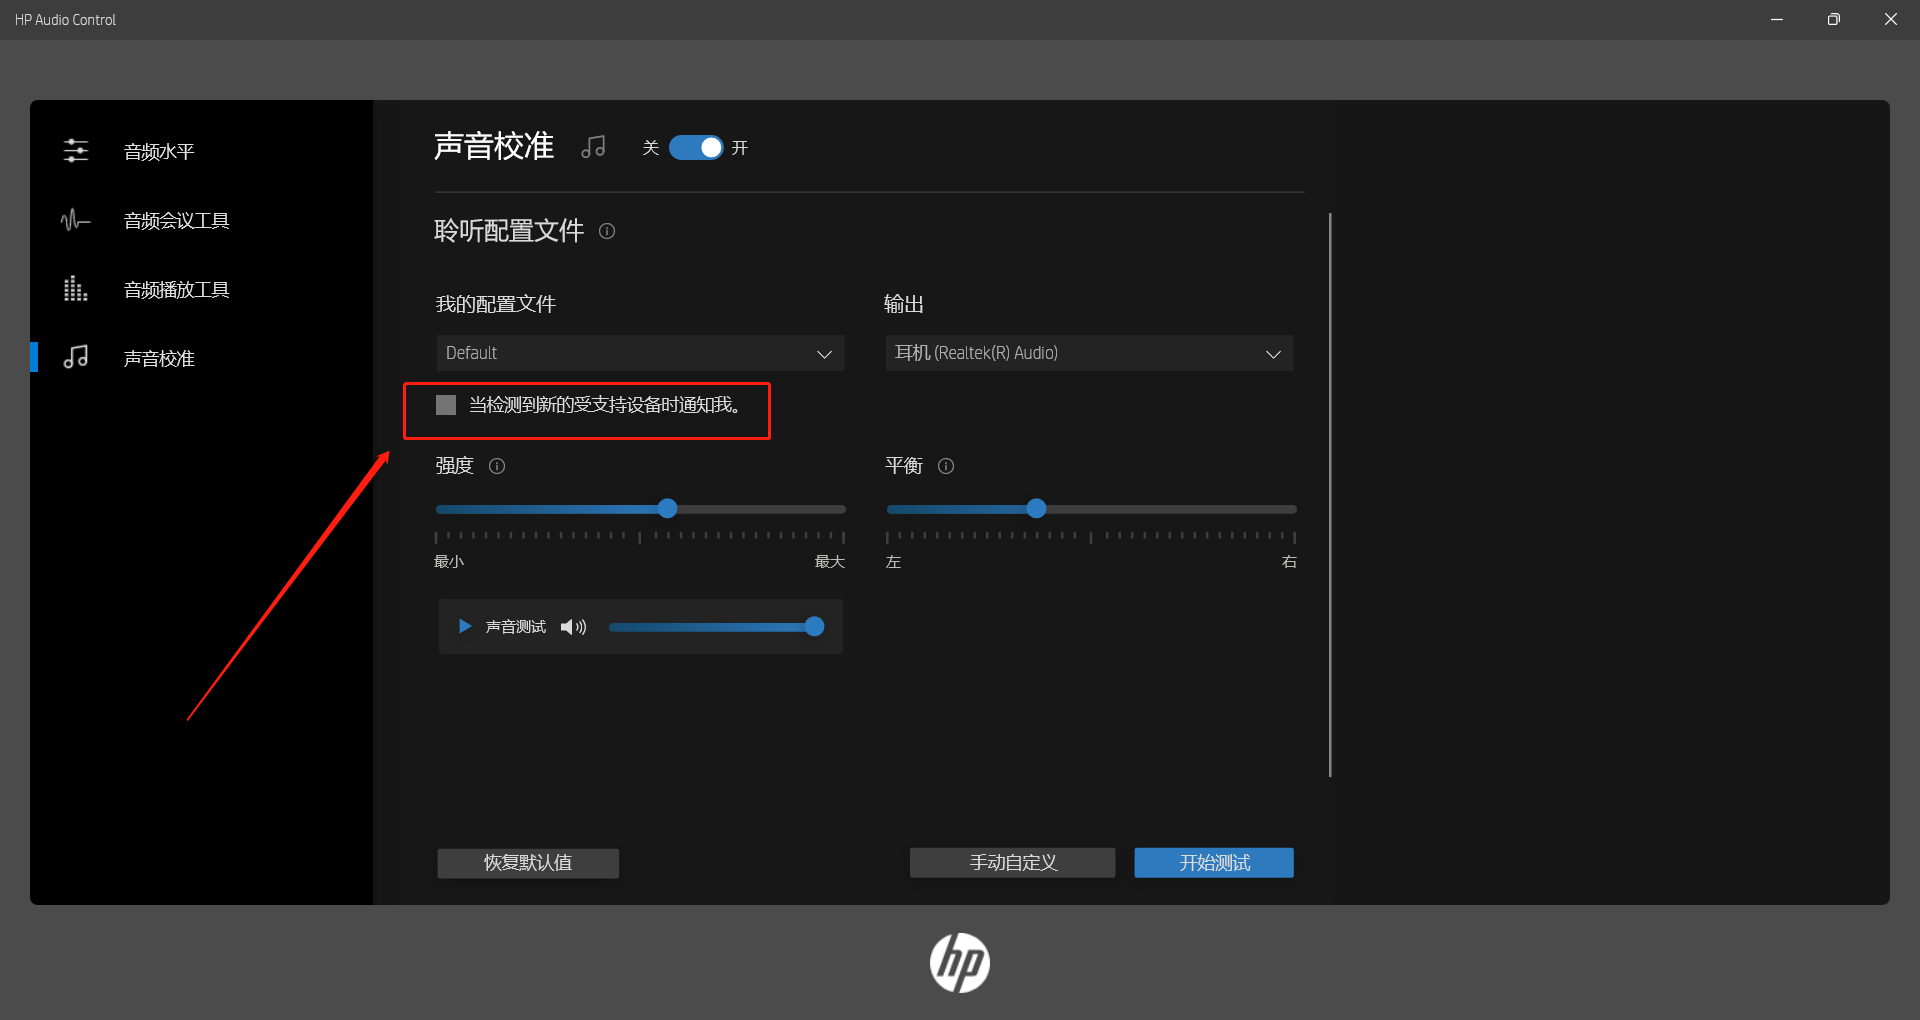
Task: Go to 音频水平 menu item
Action: (x=159, y=151)
